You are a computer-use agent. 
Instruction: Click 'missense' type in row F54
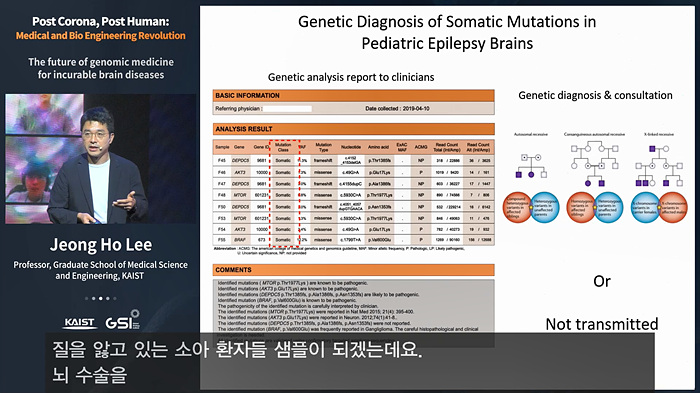click(323, 229)
